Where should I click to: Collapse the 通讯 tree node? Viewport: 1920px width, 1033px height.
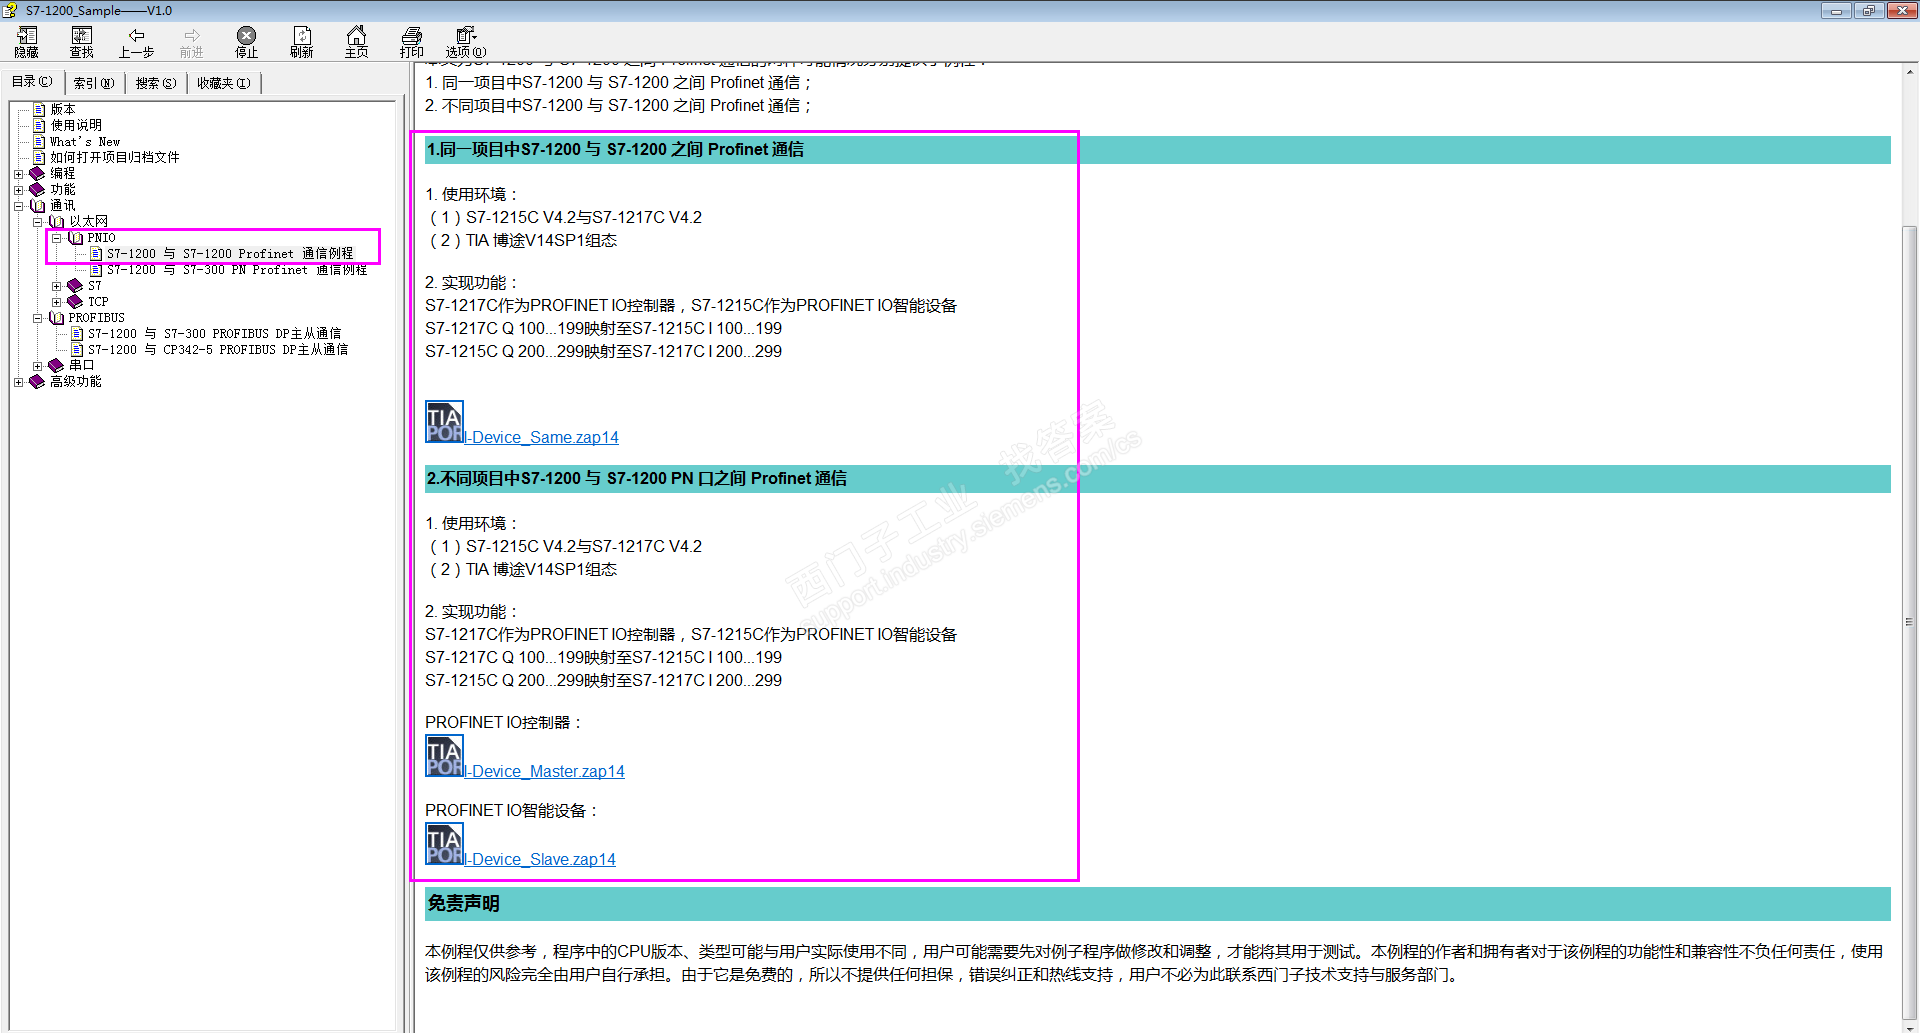[19, 206]
